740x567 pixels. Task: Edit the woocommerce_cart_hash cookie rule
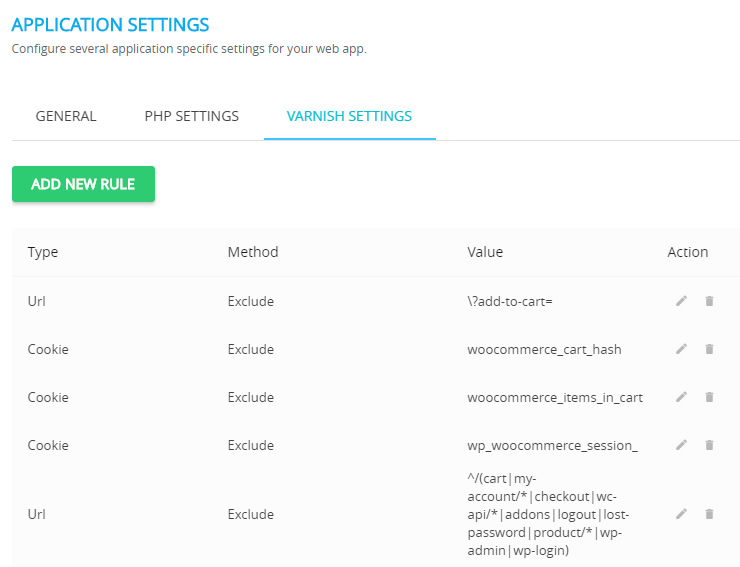pyautogui.click(x=681, y=349)
